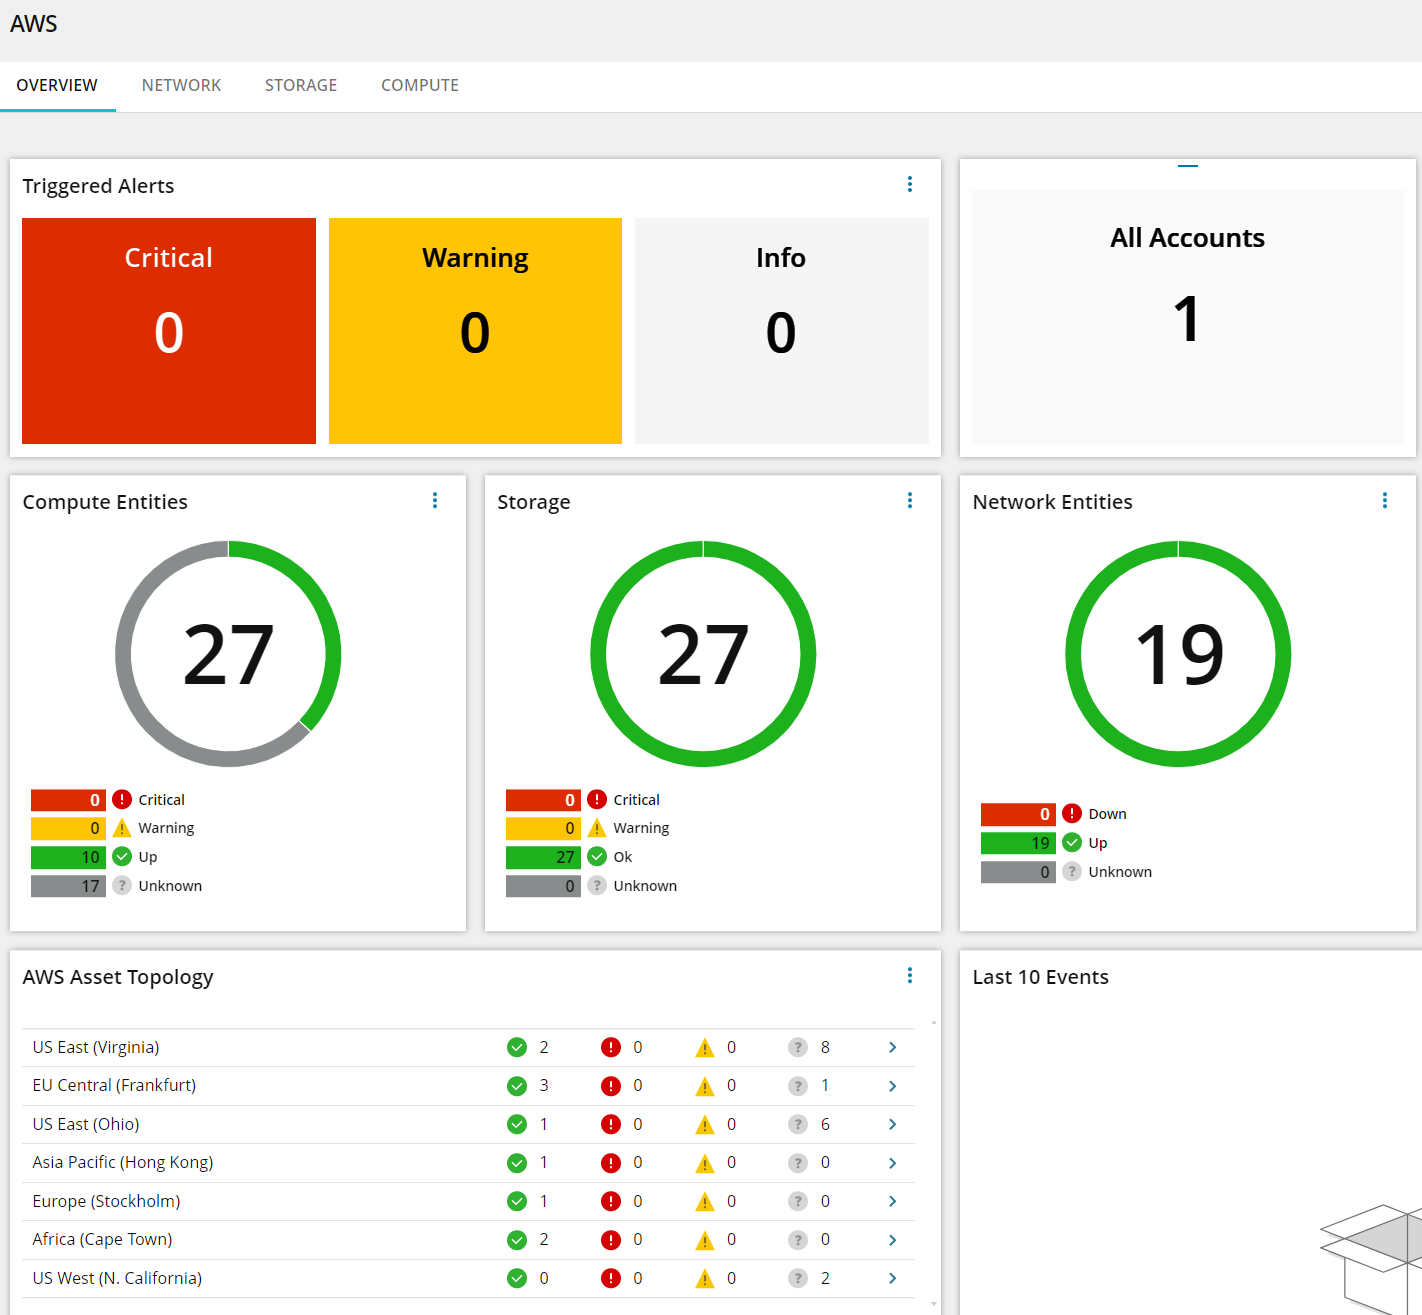Click the Compute Entities Critical status icon

(122, 799)
